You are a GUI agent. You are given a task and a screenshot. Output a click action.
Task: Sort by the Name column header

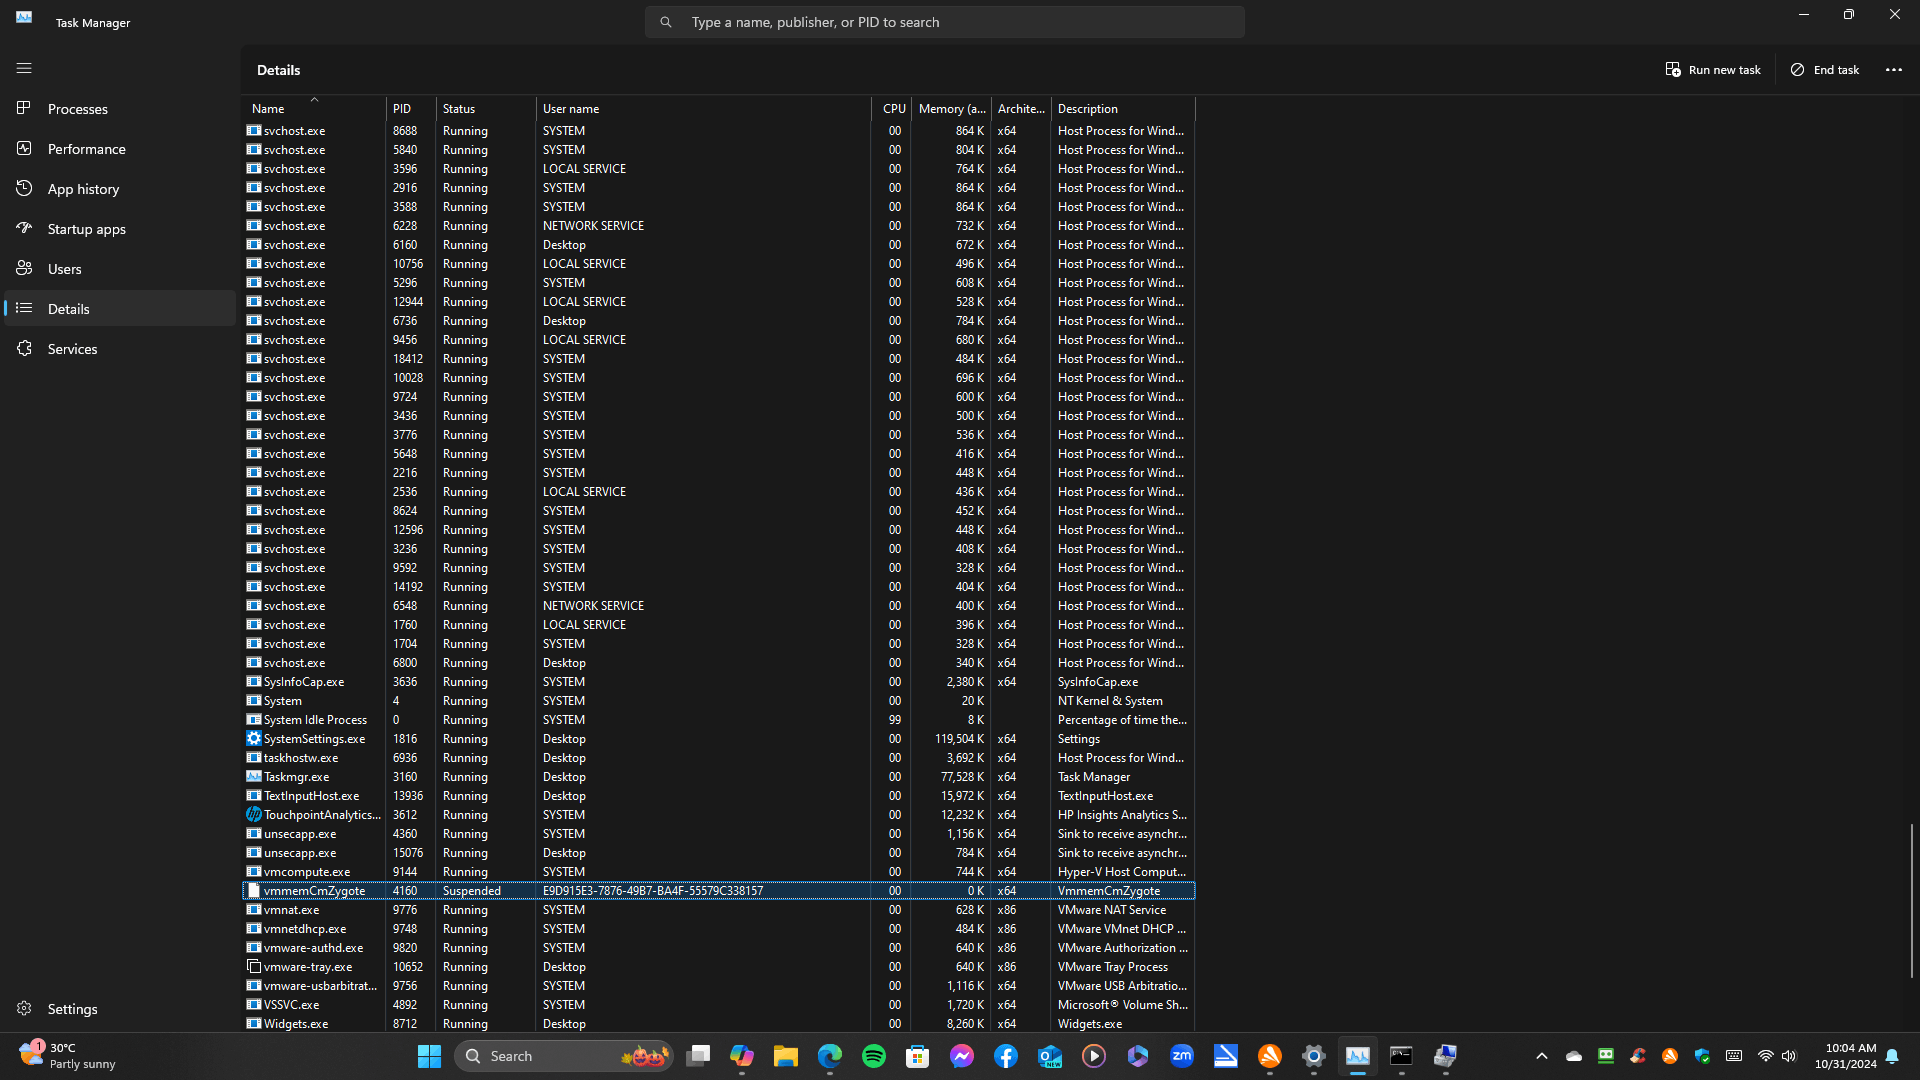(x=314, y=109)
